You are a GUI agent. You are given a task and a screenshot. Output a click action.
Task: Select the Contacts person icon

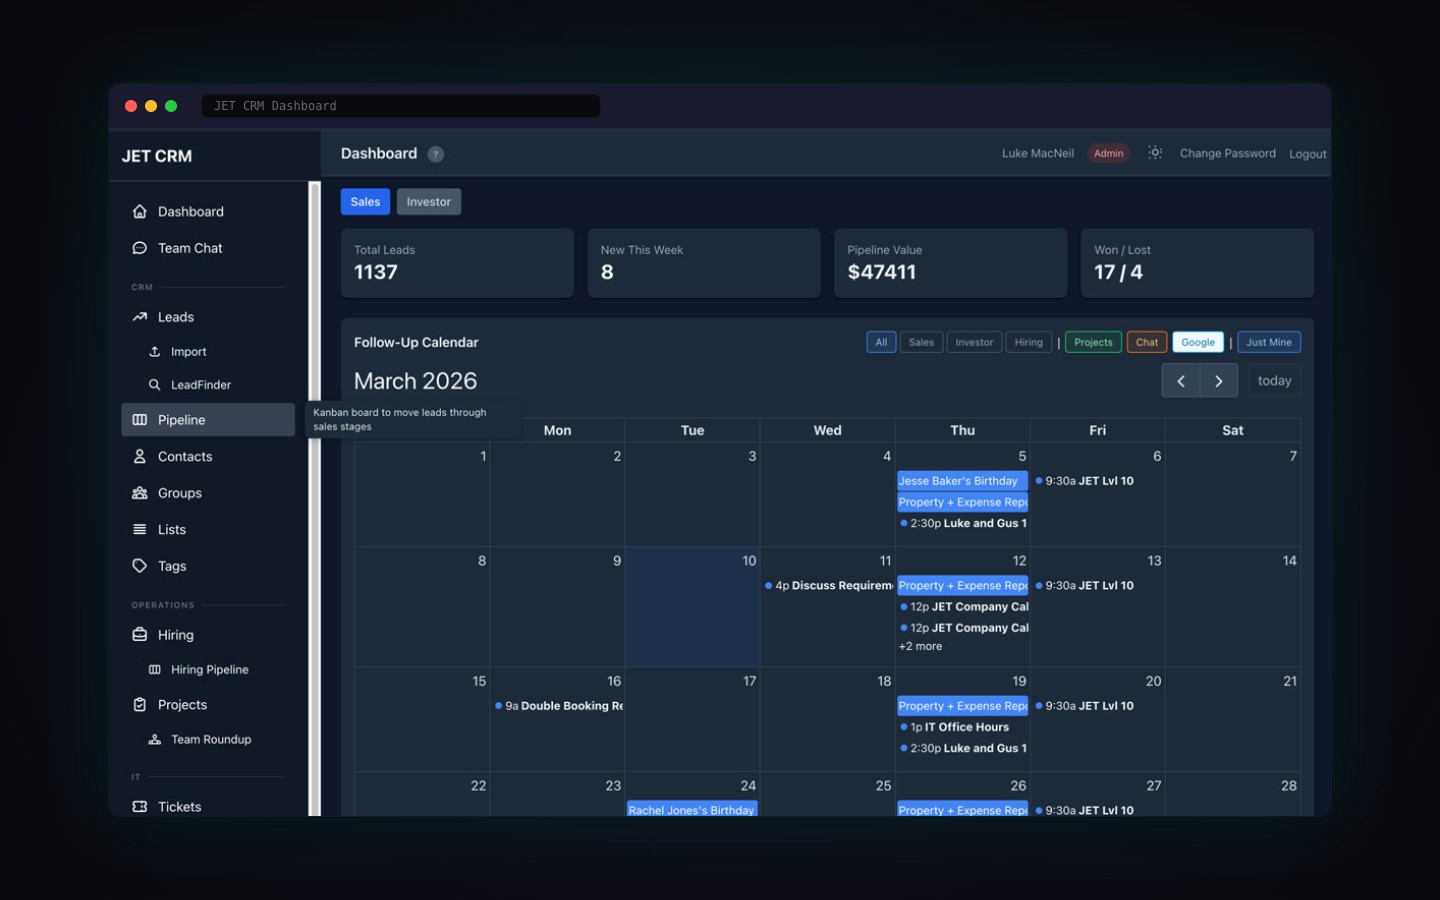[x=139, y=456]
